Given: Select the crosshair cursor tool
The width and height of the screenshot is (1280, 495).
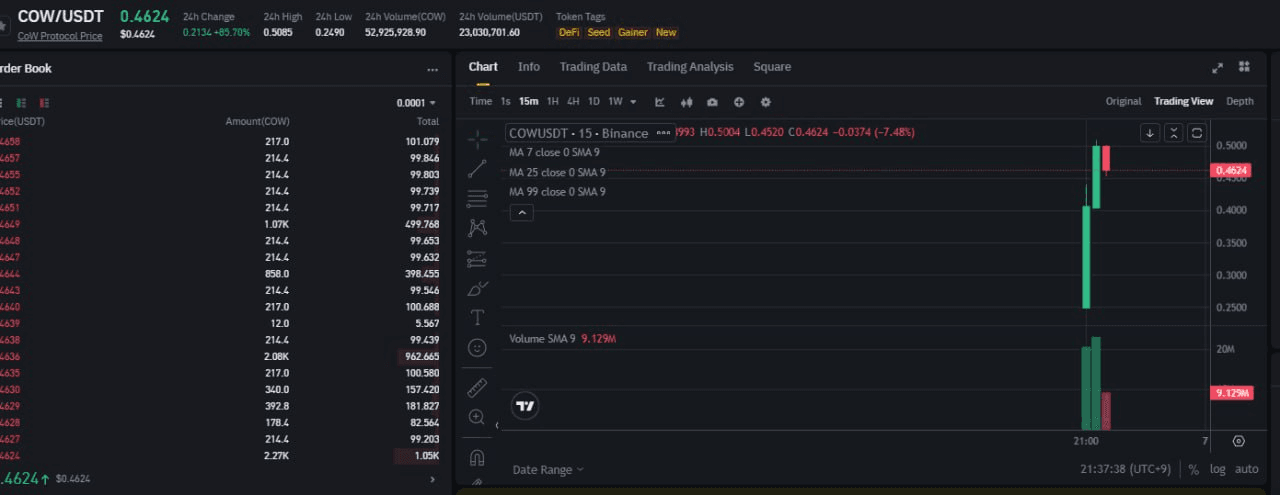Looking at the screenshot, I should 477,138.
